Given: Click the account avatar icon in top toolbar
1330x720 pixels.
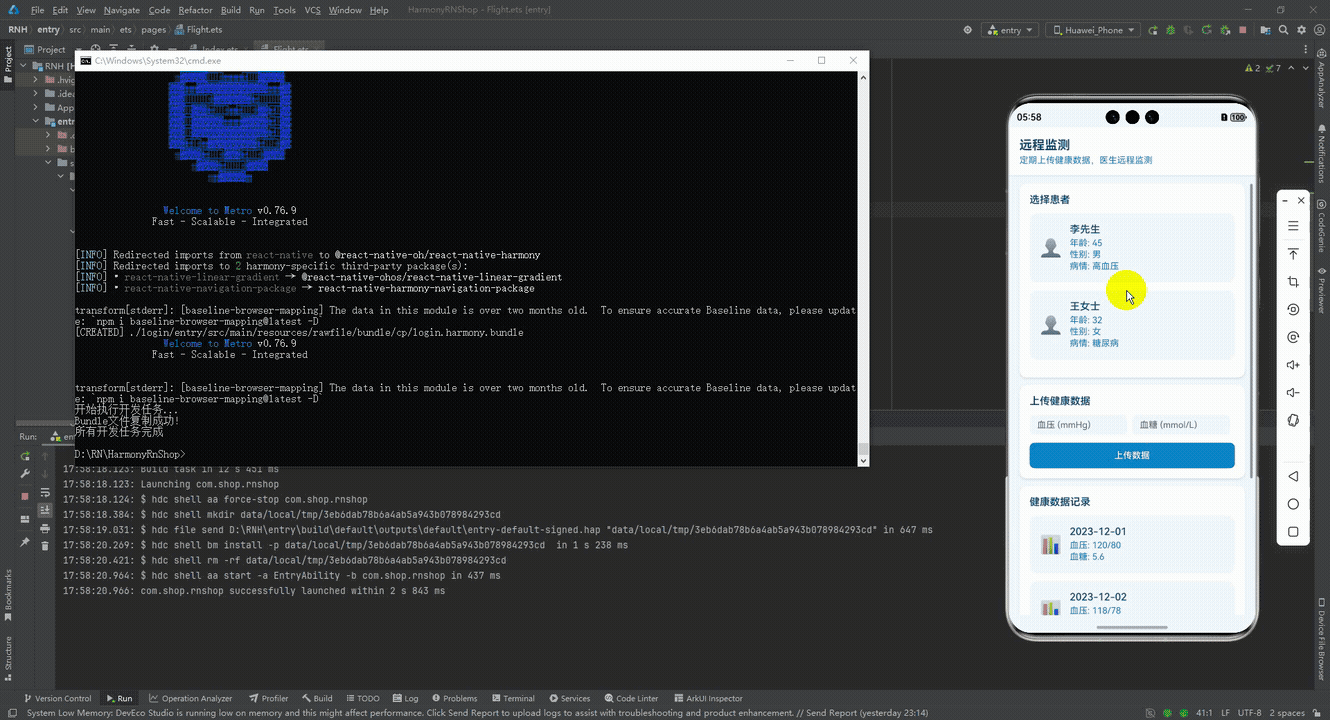Looking at the screenshot, I should pyautogui.click(x=1319, y=30).
